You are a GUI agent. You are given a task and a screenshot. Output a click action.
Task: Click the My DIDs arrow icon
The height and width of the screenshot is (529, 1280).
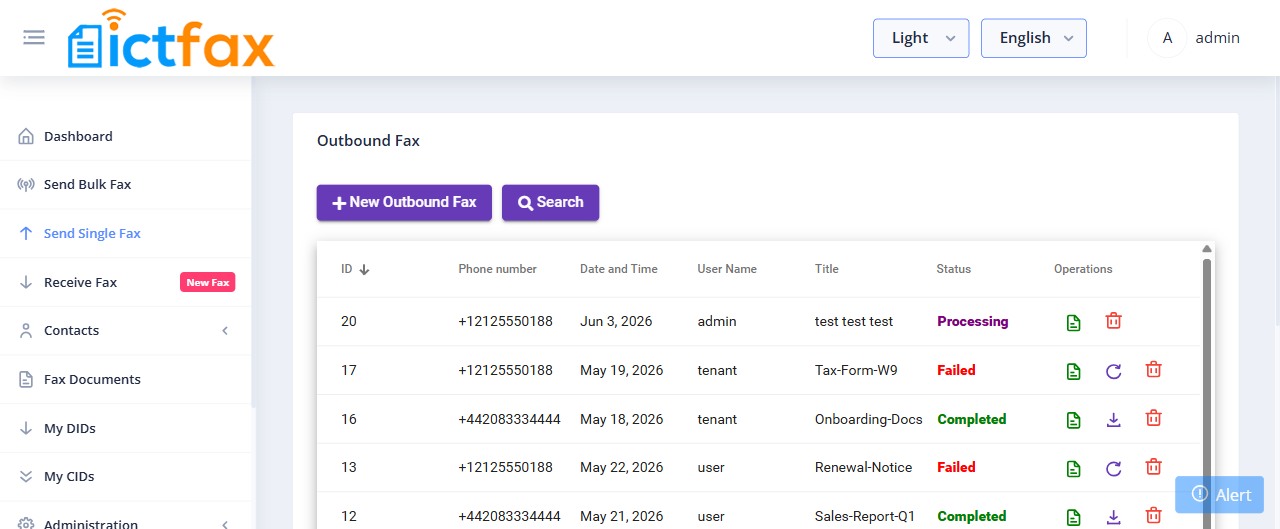point(26,428)
